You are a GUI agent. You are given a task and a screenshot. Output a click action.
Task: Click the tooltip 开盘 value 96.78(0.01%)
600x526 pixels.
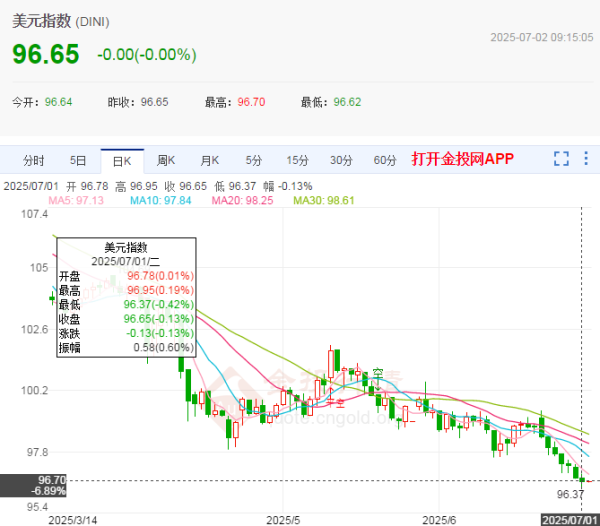click(161, 276)
